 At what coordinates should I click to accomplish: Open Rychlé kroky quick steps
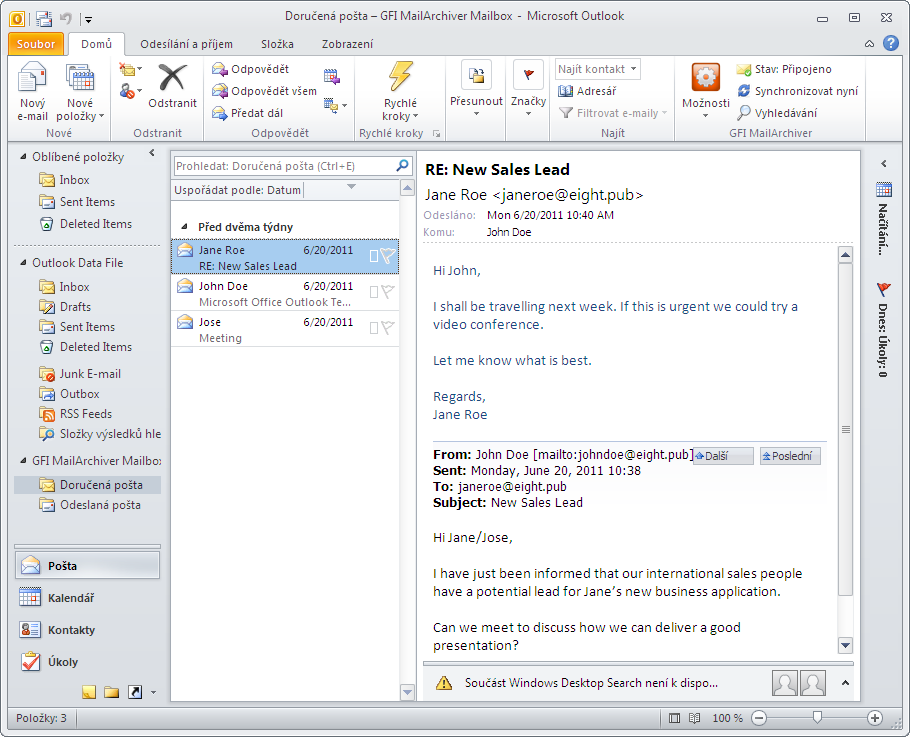[400, 92]
